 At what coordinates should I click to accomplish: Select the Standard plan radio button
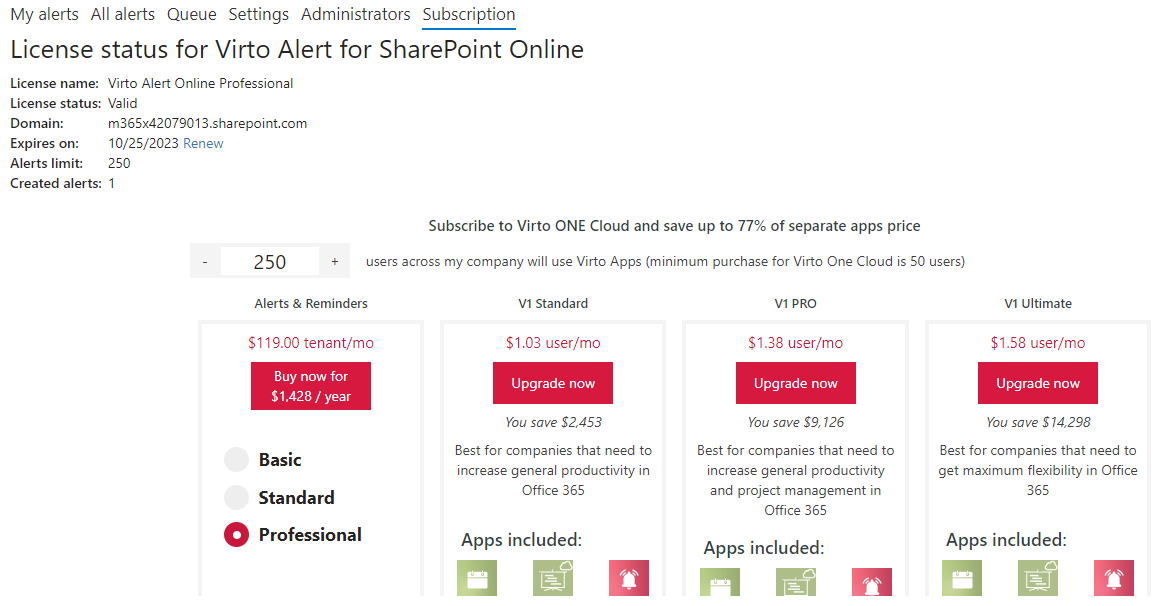(236, 498)
